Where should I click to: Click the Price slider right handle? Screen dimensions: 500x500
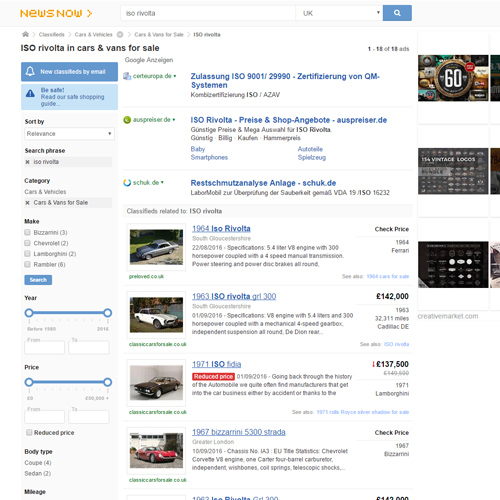[x=107, y=382]
